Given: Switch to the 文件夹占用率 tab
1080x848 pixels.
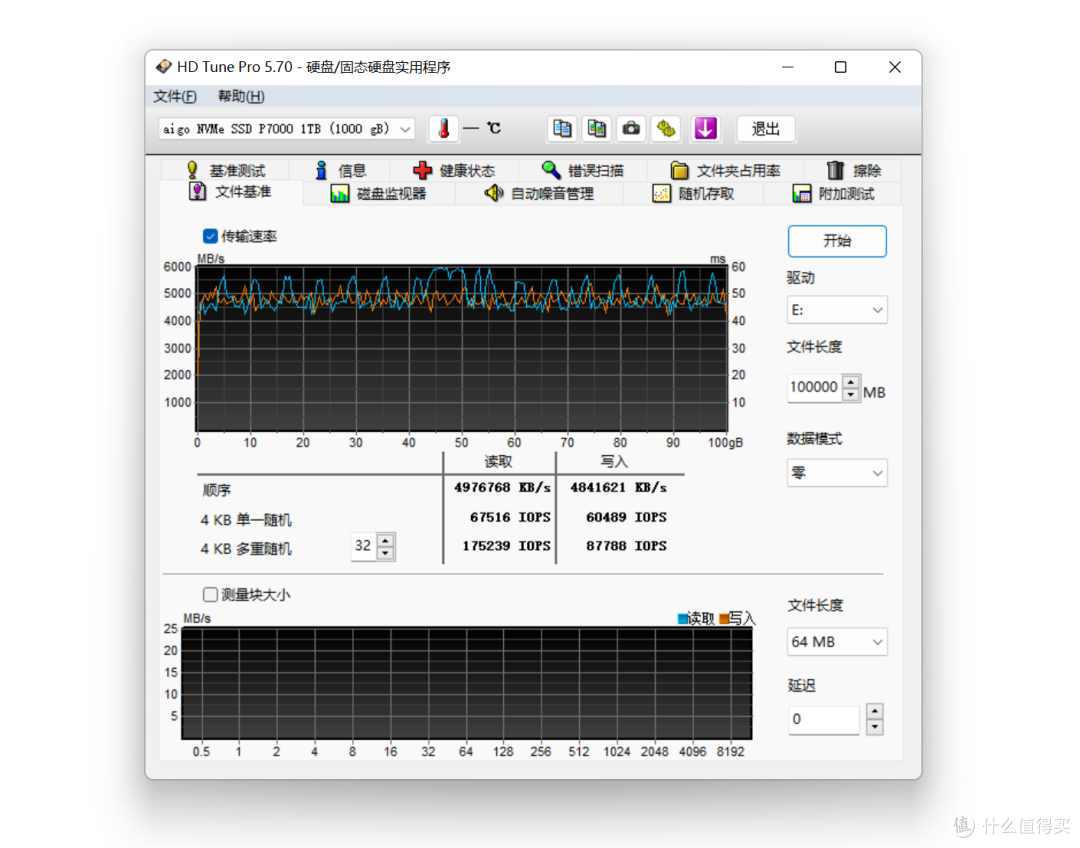Looking at the screenshot, I should (725, 170).
